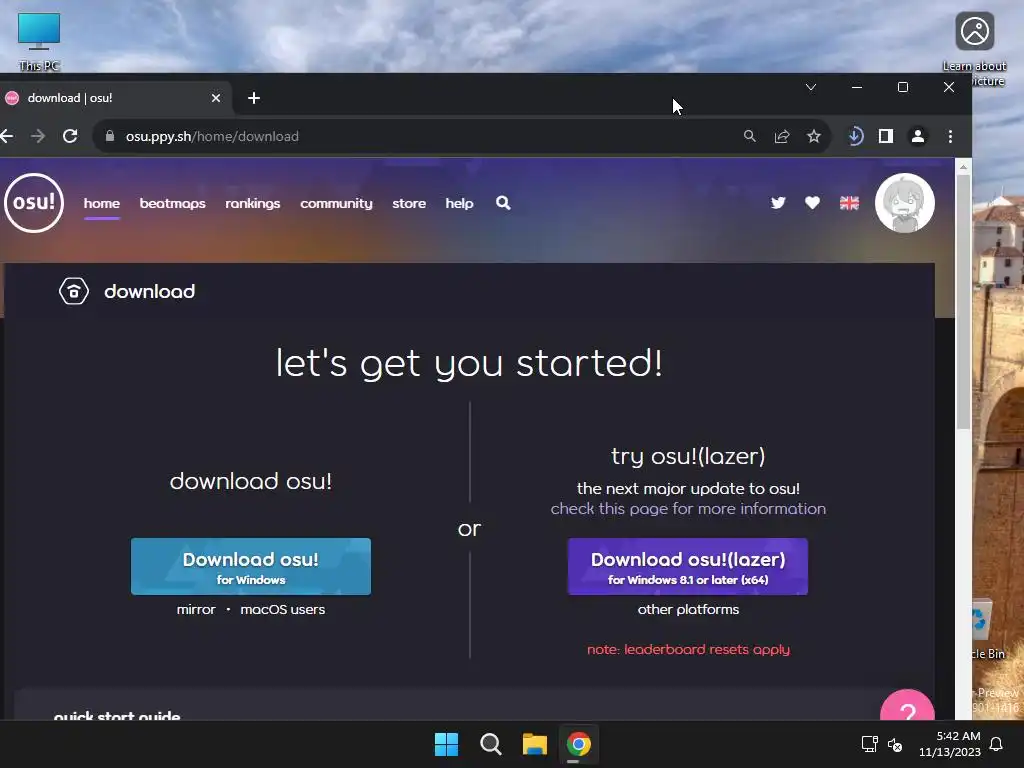Open the store nav menu
The width and height of the screenshot is (1024, 768).
409,203
